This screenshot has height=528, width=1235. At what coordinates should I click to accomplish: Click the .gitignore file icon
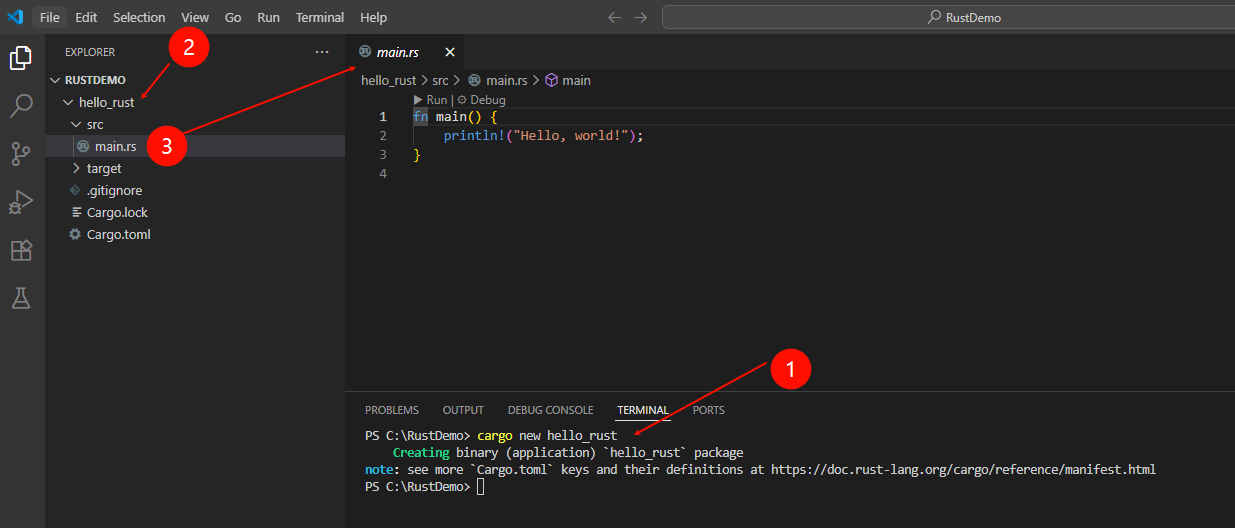point(75,190)
